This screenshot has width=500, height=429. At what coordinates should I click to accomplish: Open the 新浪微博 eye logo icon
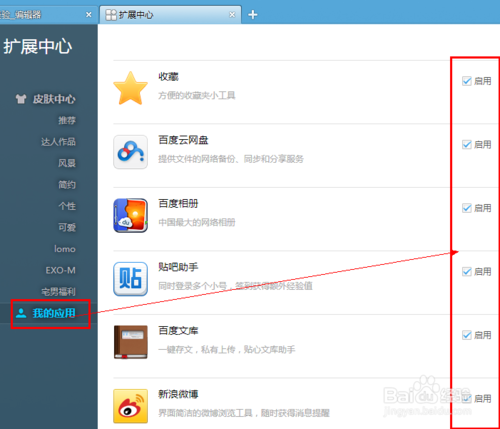130,406
